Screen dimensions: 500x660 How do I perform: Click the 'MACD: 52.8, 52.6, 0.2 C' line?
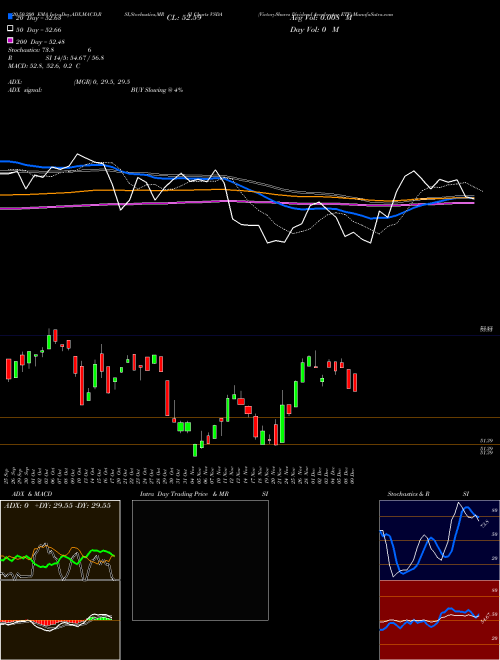[x=44, y=66]
